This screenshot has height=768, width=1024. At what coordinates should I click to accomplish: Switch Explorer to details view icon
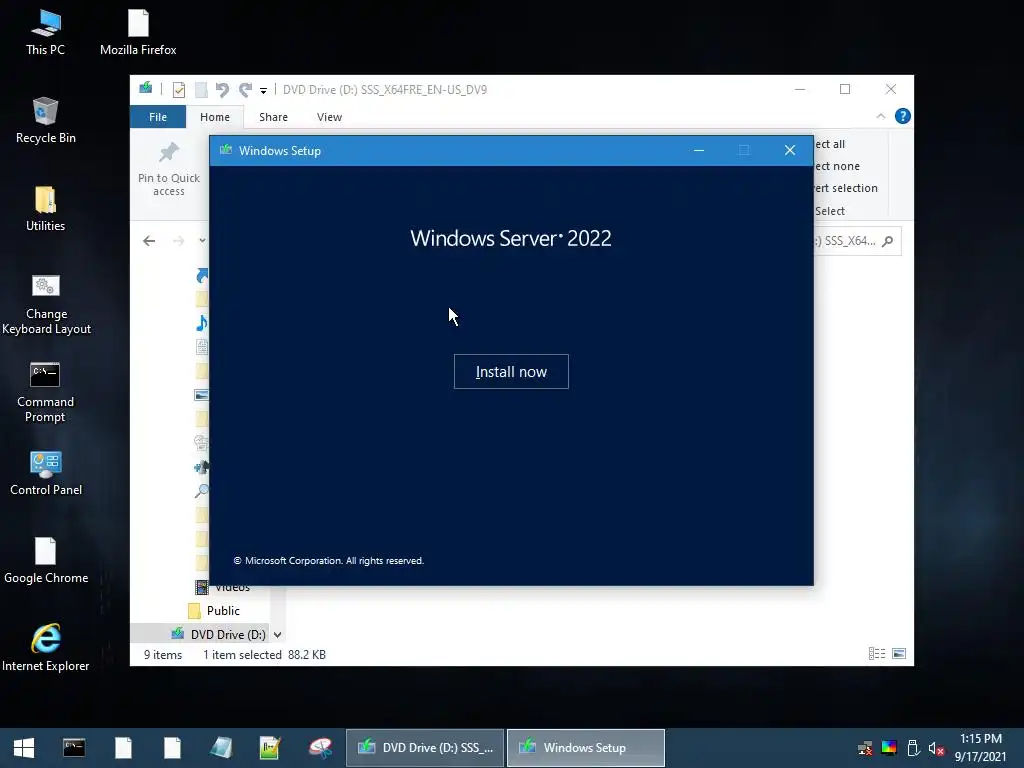877,654
